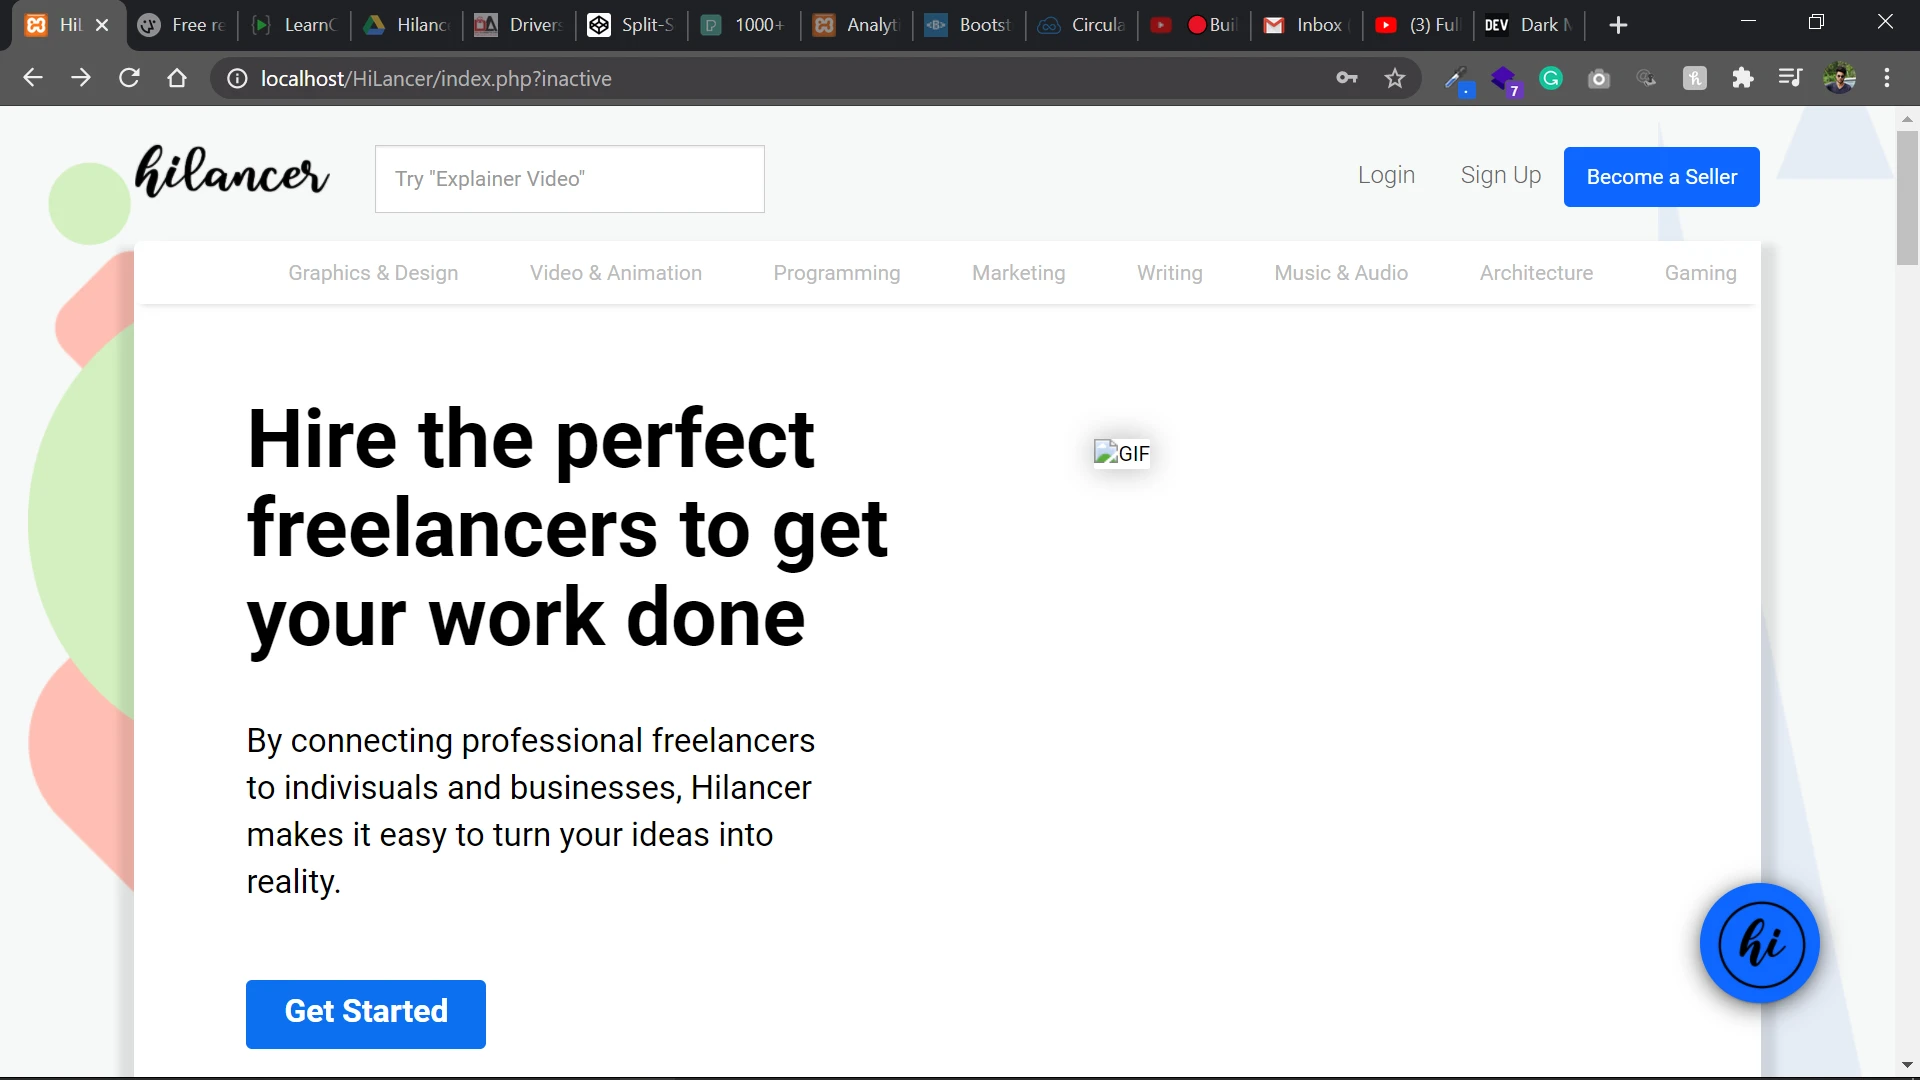The width and height of the screenshot is (1920, 1080).
Task: Switch to the 1000+ tab
Action: point(745,25)
